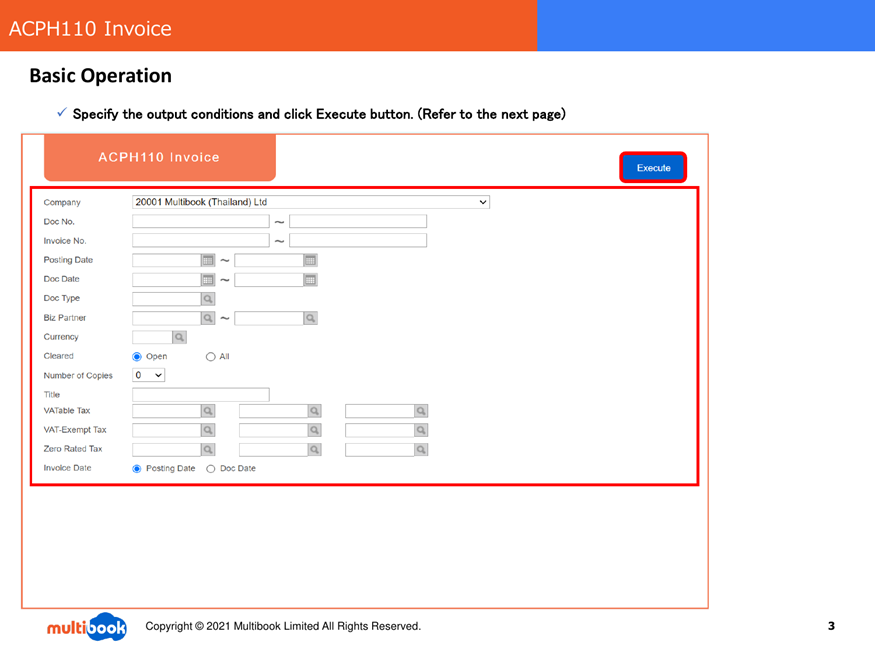Screen dimensions: 875x656
Task: Click the first VATable Tax input field
Action: [x=167, y=411]
